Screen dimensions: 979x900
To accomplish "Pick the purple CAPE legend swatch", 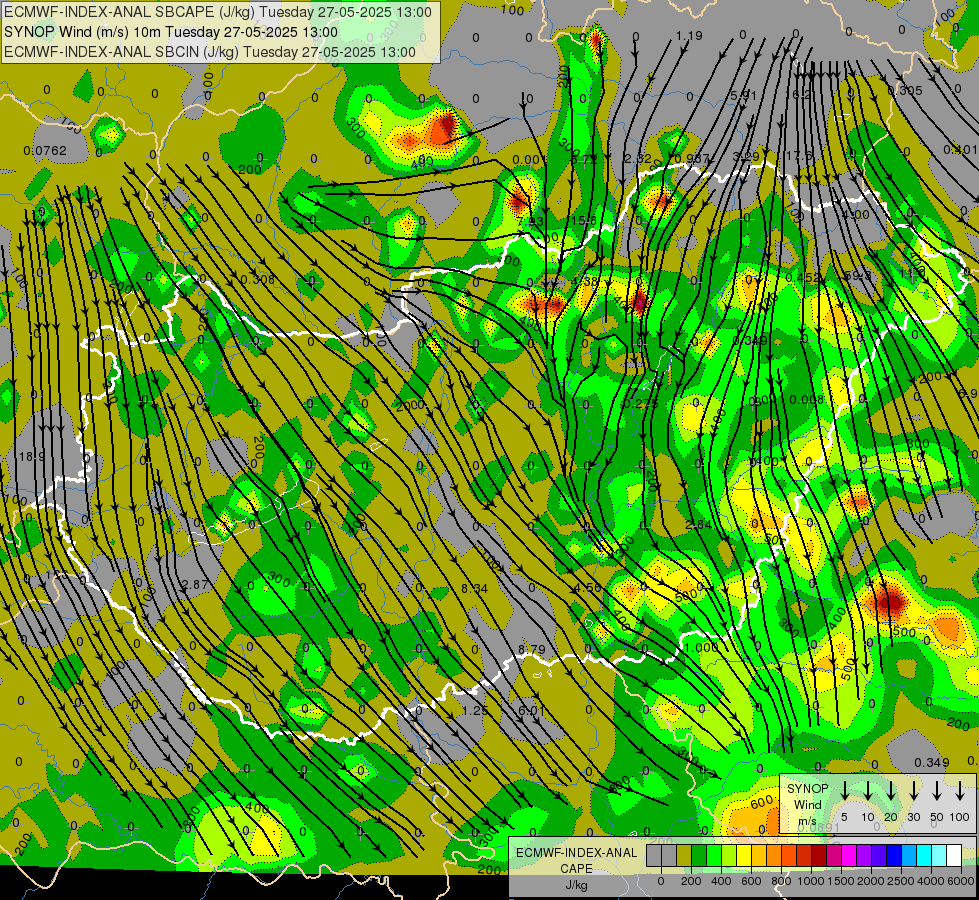I will click(863, 856).
